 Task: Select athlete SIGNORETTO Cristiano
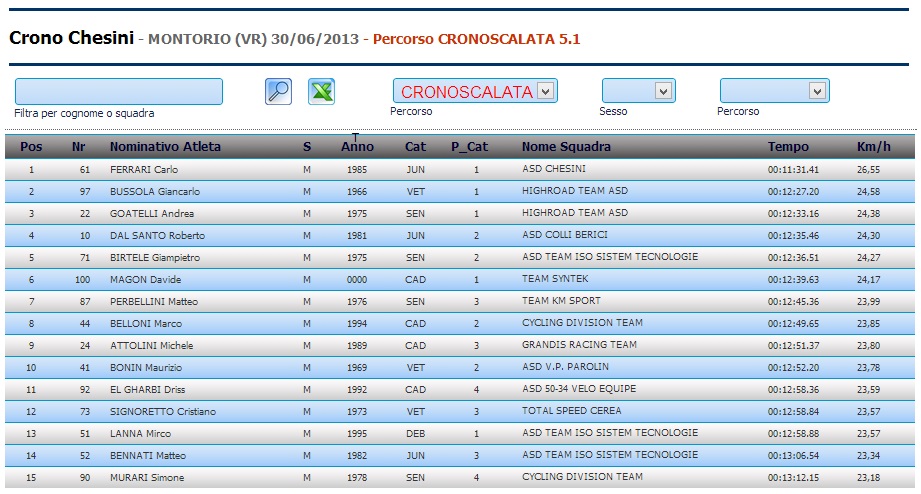click(x=163, y=412)
